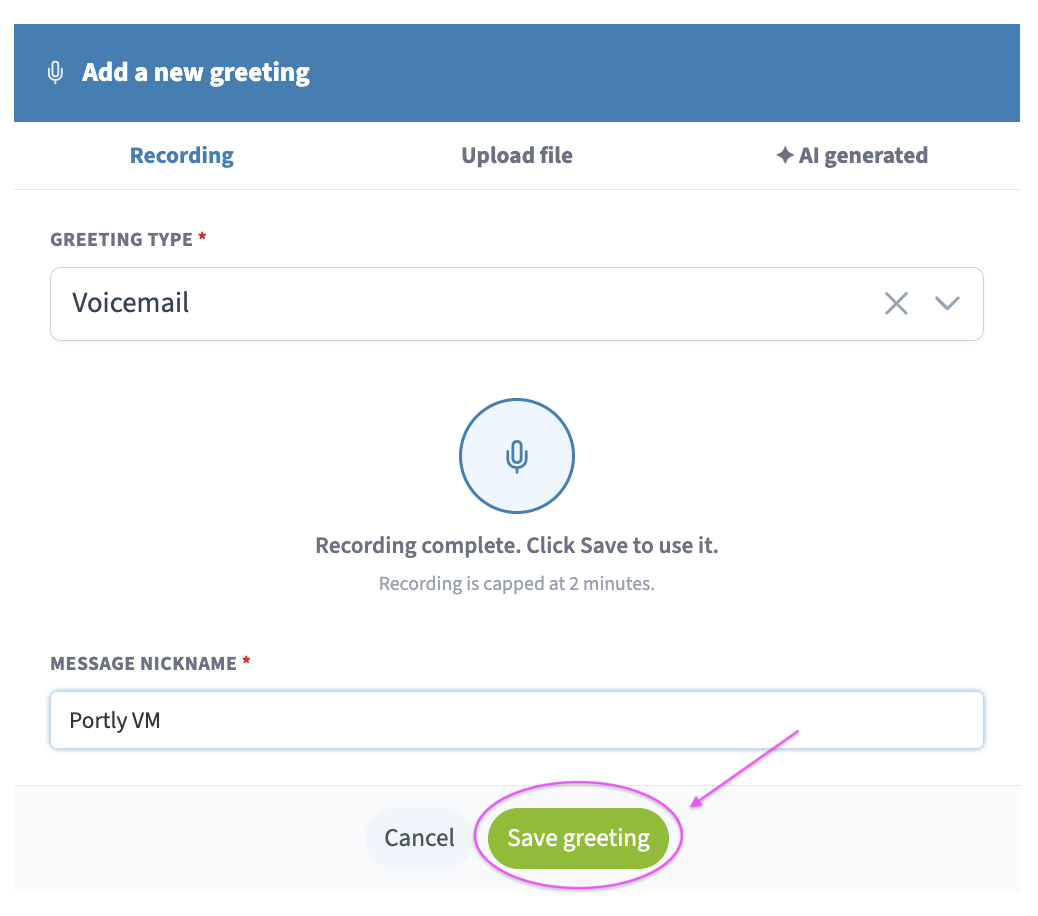Select the AI generated tab
1038x916 pixels.
coord(852,156)
